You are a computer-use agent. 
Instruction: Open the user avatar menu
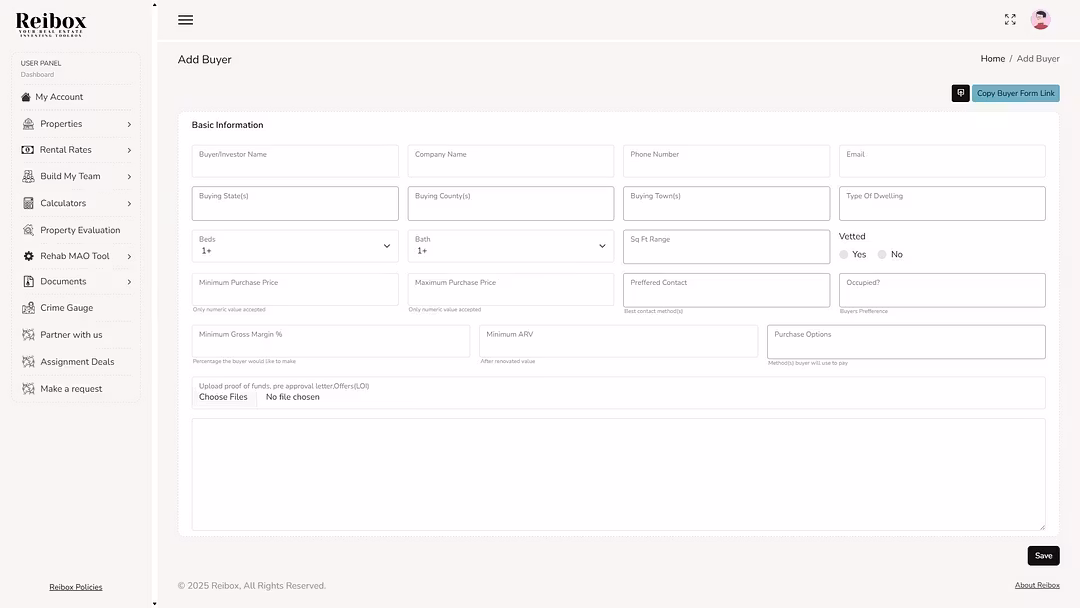click(1040, 19)
